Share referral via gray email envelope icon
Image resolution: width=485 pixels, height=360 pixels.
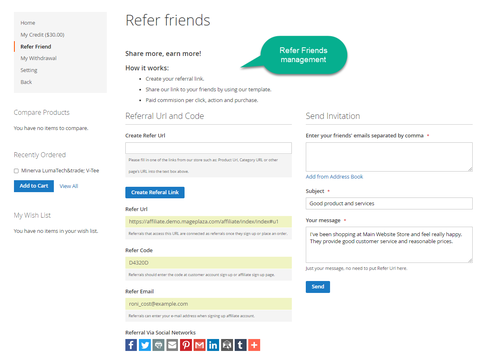(172, 345)
